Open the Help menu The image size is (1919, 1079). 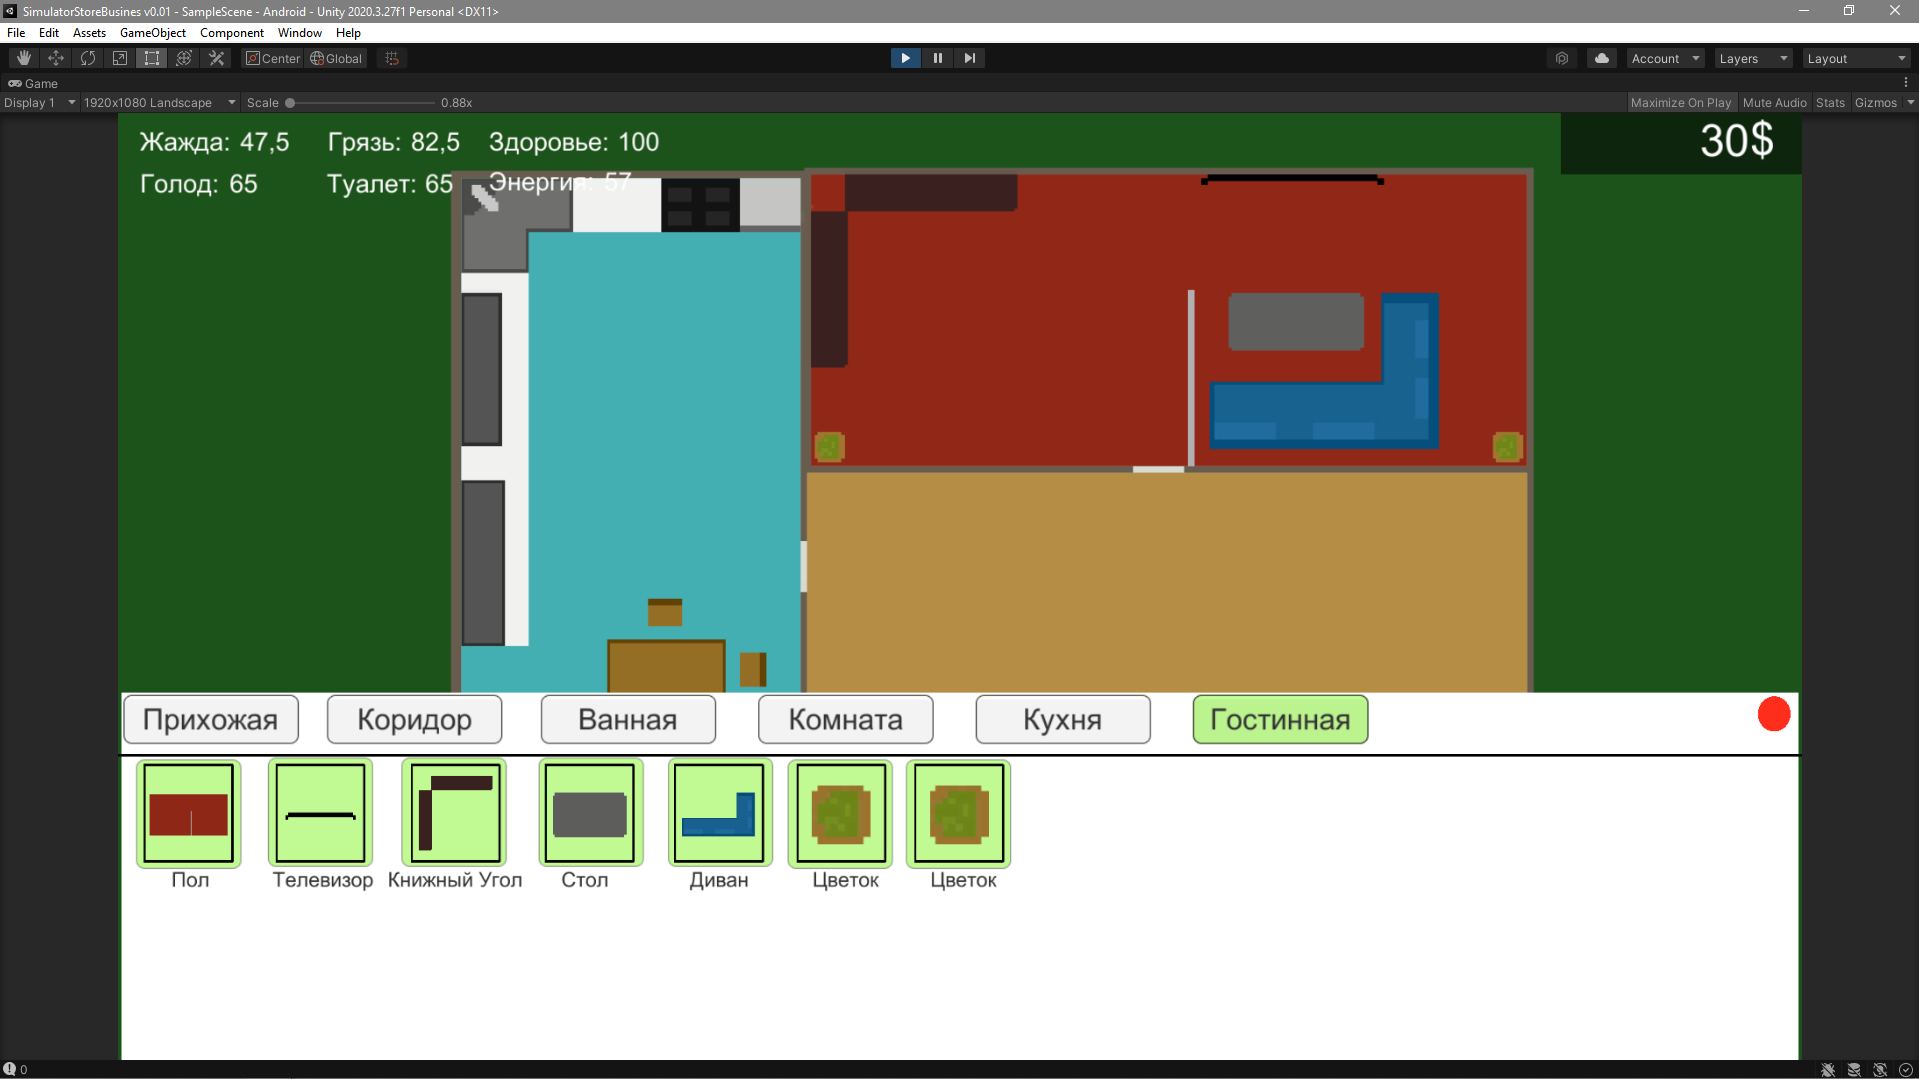point(348,32)
